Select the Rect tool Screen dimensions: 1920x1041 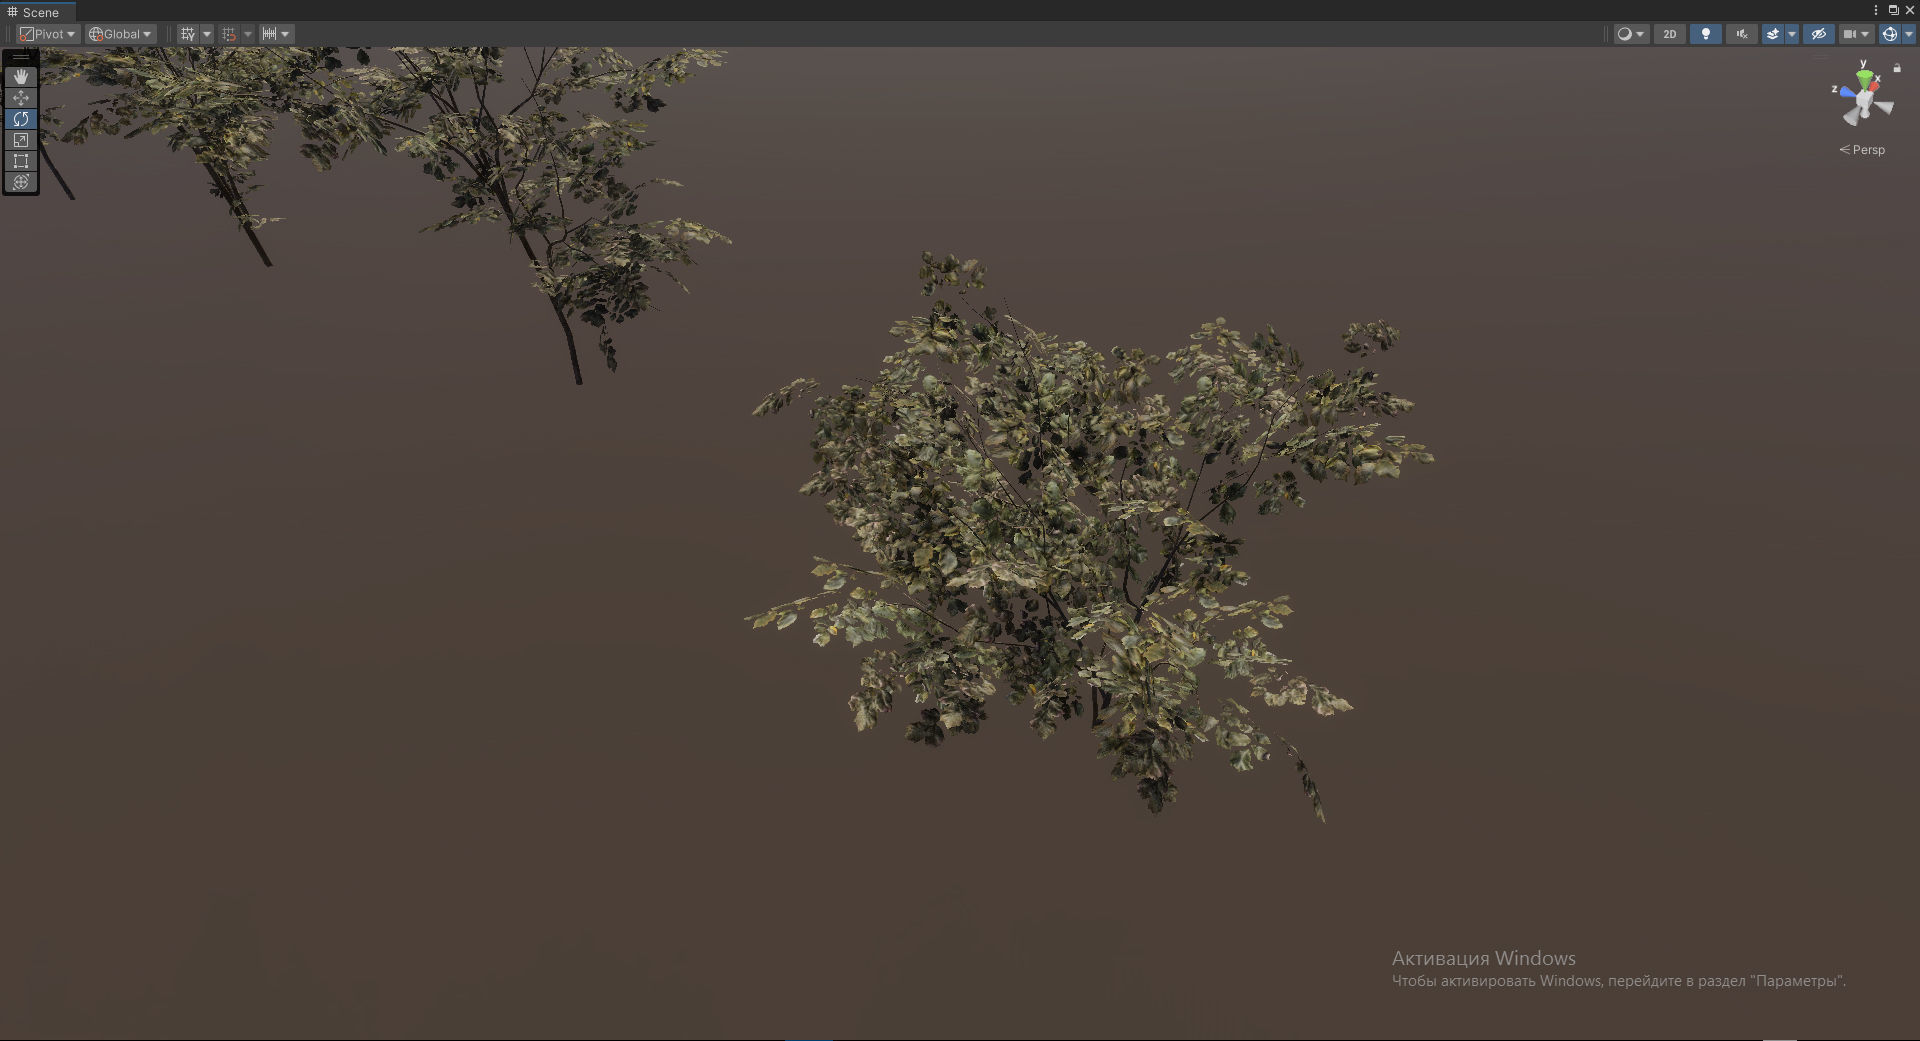point(21,161)
